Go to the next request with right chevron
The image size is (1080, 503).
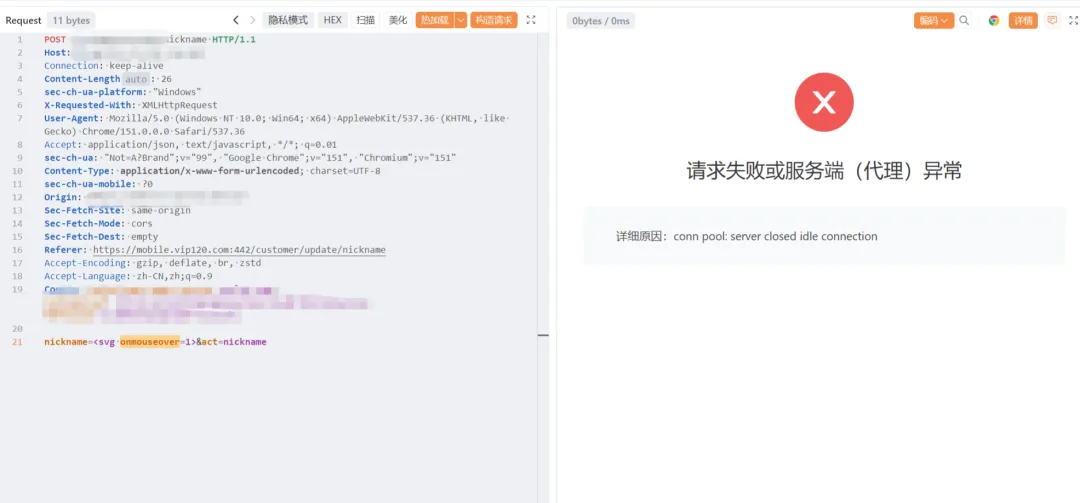pyautogui.click(x=253, y=20)
